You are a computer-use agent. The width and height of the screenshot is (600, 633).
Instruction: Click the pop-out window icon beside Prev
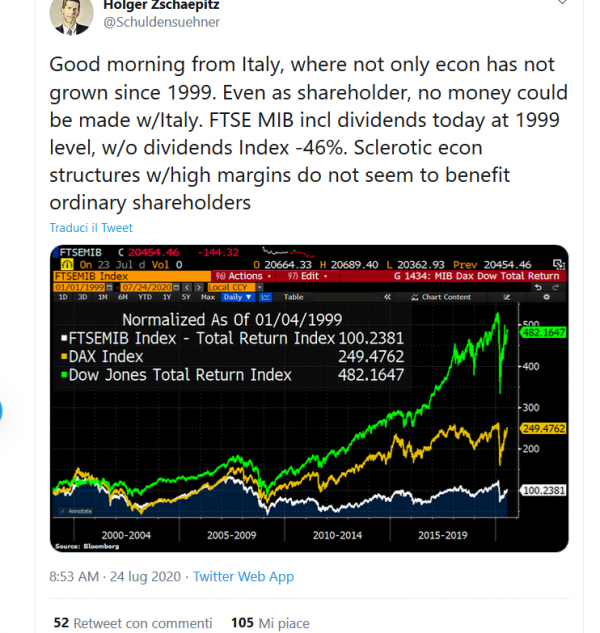point(558,265)
